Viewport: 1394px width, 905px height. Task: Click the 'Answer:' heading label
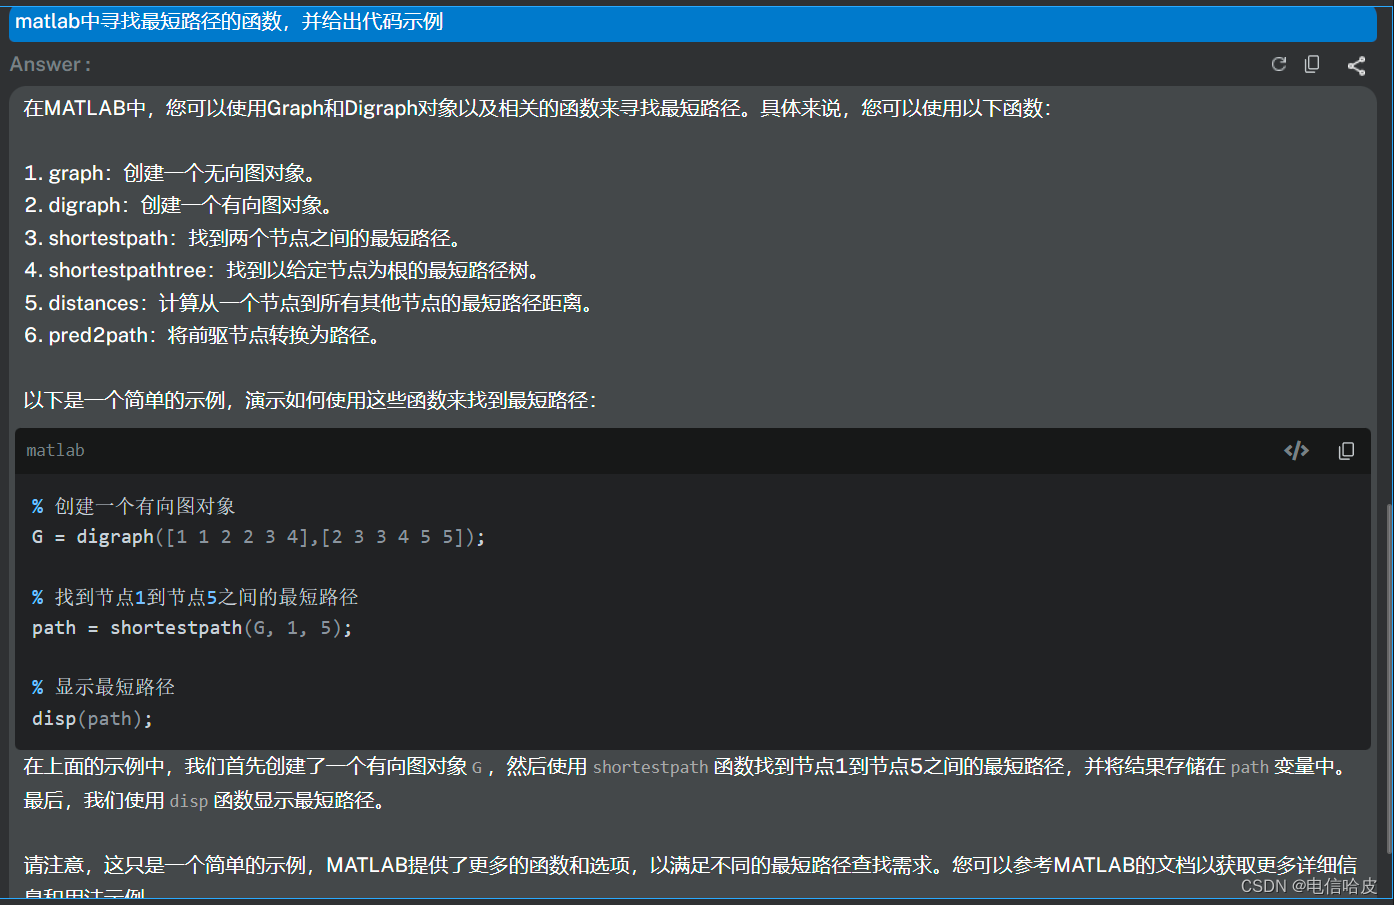(49, 64)
